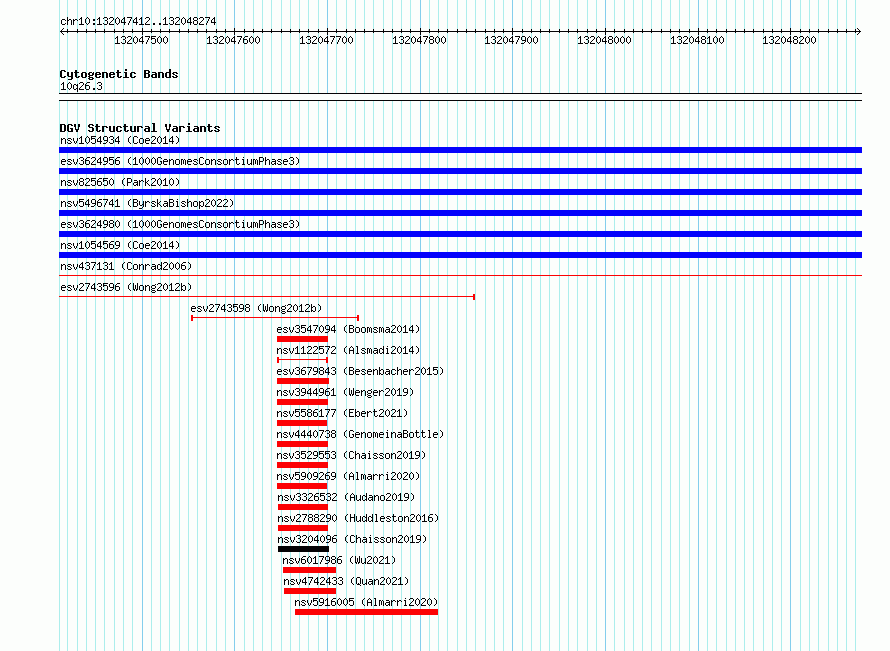Open esv3547094 (Boomsma2014) label
Screen dimensions: 890x651
(x=348, y=329)
